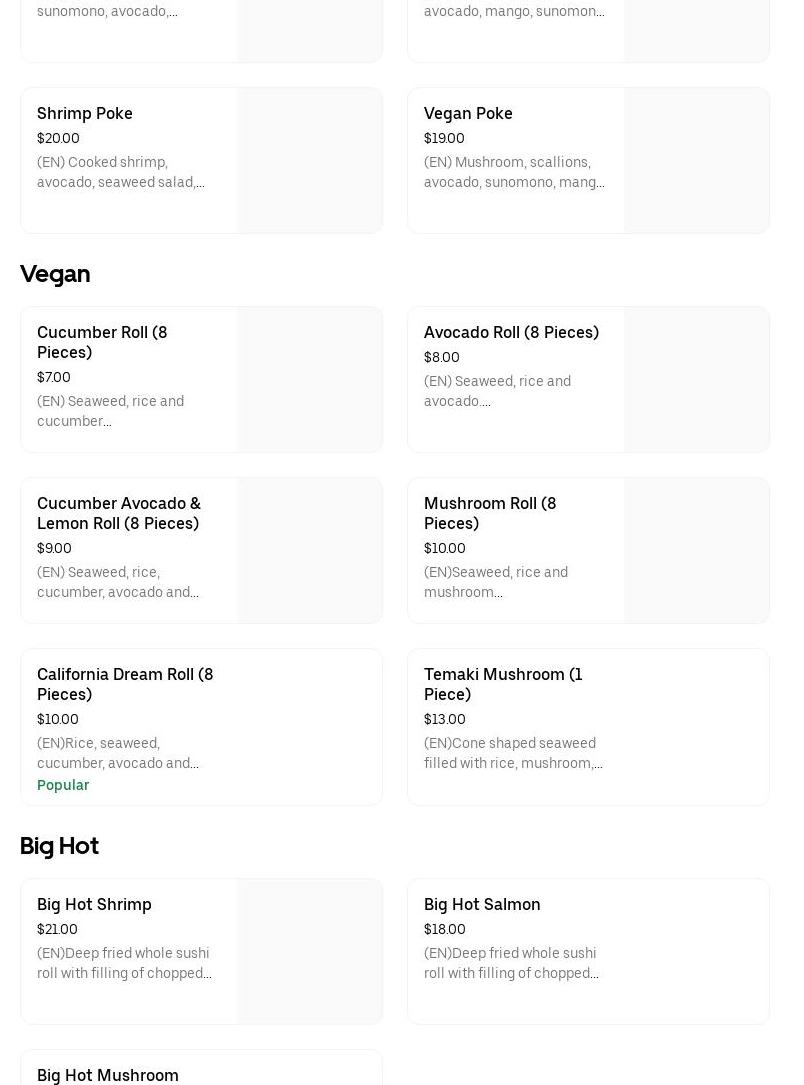Image resolution: width=804 pixels, height=1085 pixels.
Task: Open Temaki Mushroom (1 Piece) item
Action: 503,684
